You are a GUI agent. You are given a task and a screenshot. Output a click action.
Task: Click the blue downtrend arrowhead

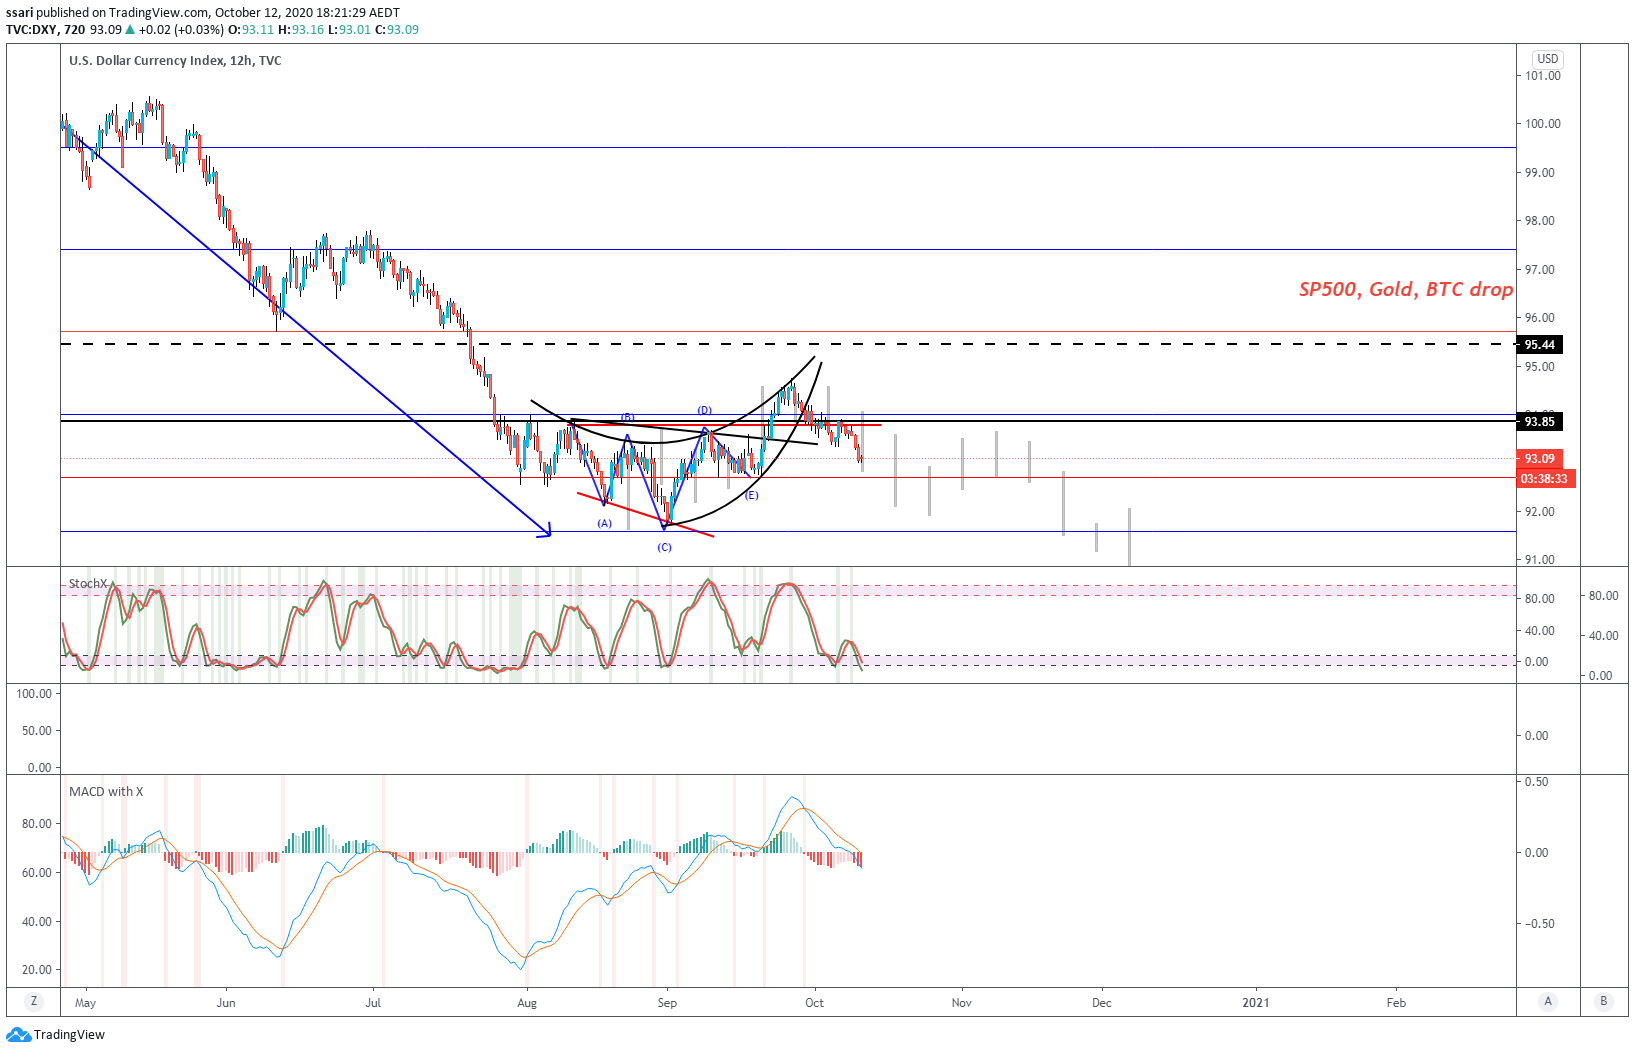click(545, 531)
